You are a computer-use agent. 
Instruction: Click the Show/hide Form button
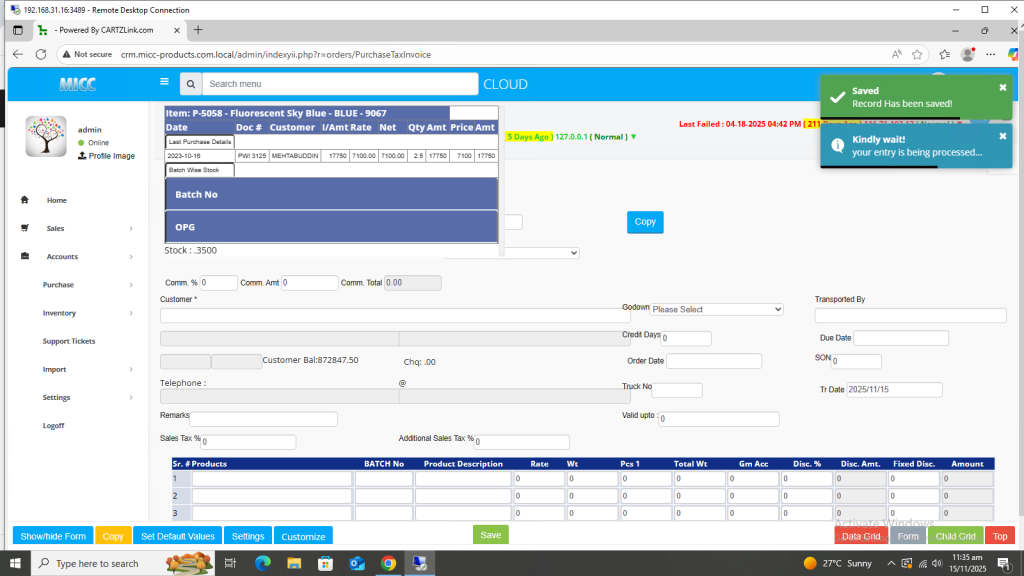(x=53, y=536)
